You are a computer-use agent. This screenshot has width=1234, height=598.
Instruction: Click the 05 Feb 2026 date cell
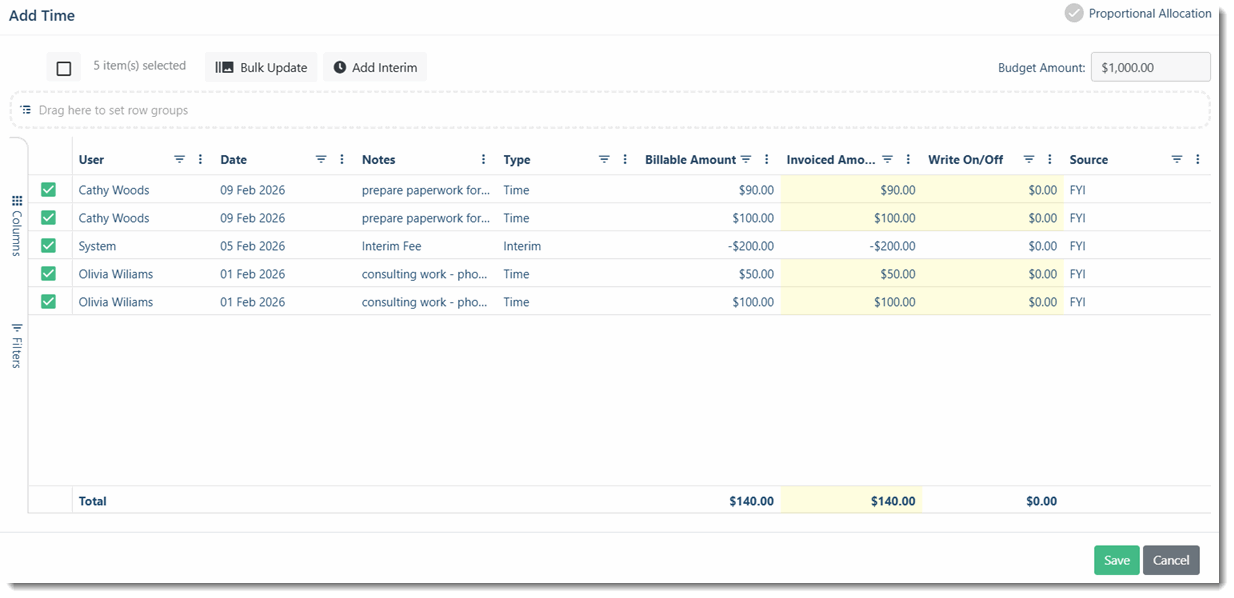(x=285, y=246)
